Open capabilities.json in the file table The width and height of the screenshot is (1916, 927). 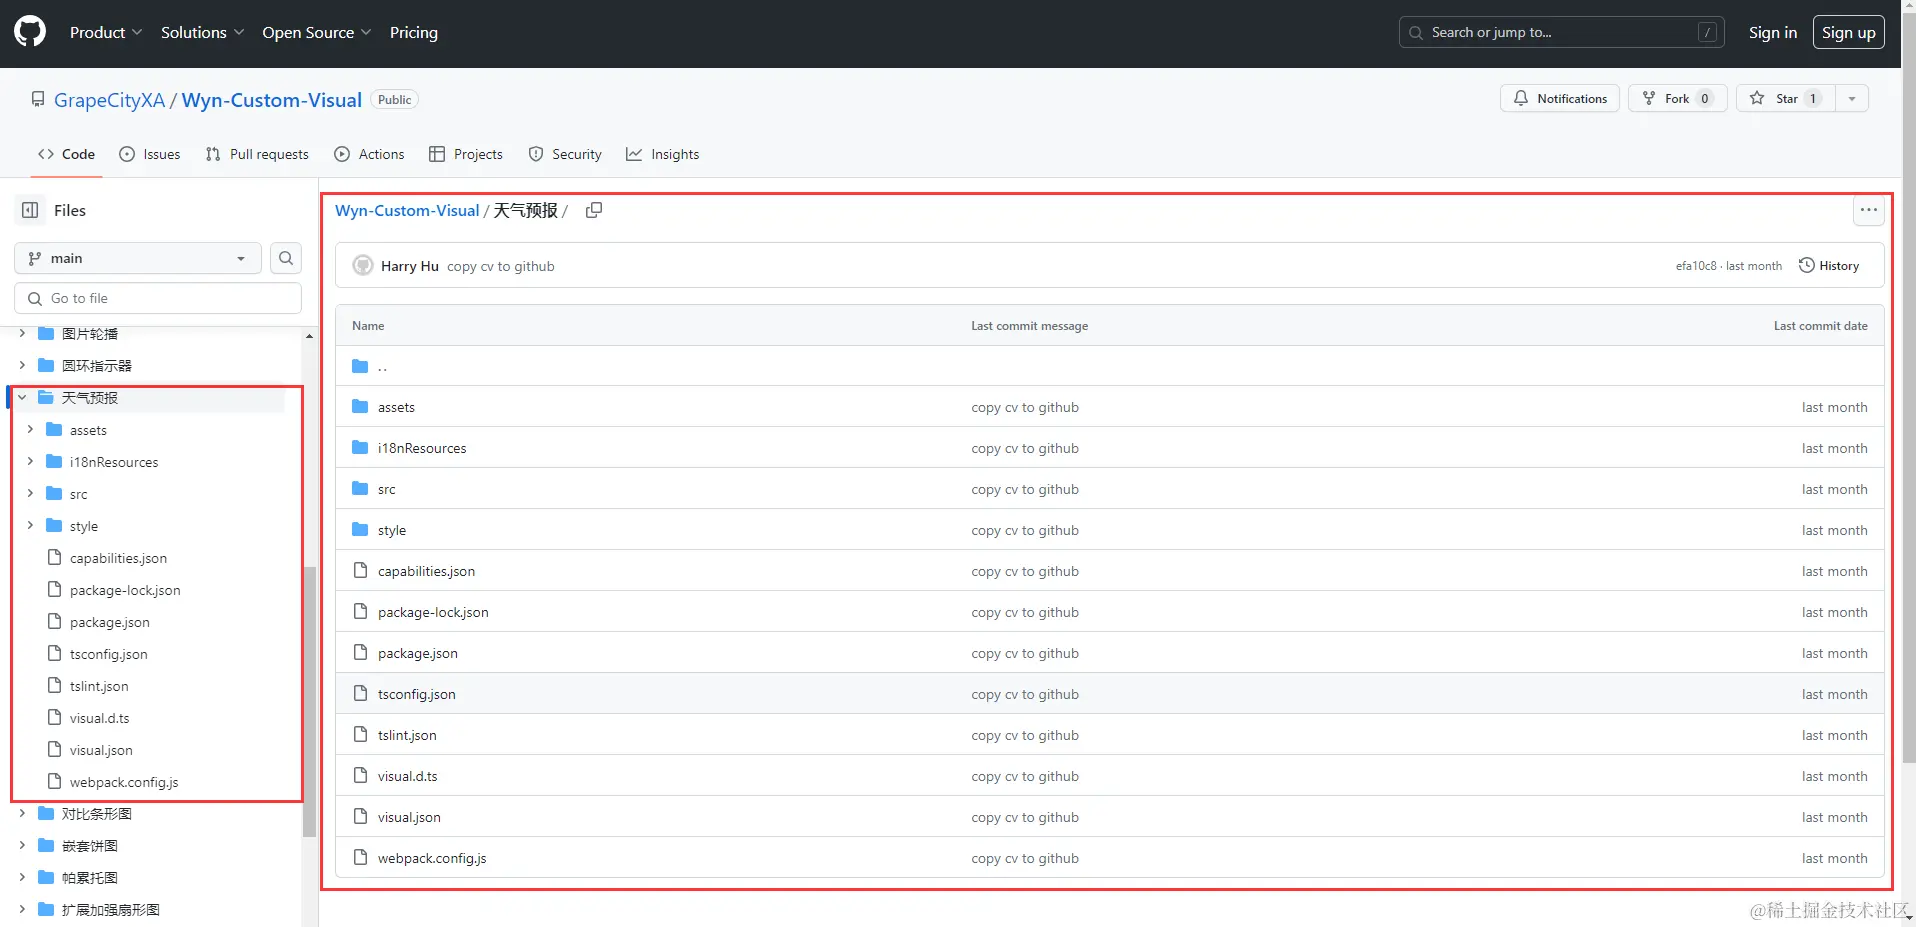426,571
